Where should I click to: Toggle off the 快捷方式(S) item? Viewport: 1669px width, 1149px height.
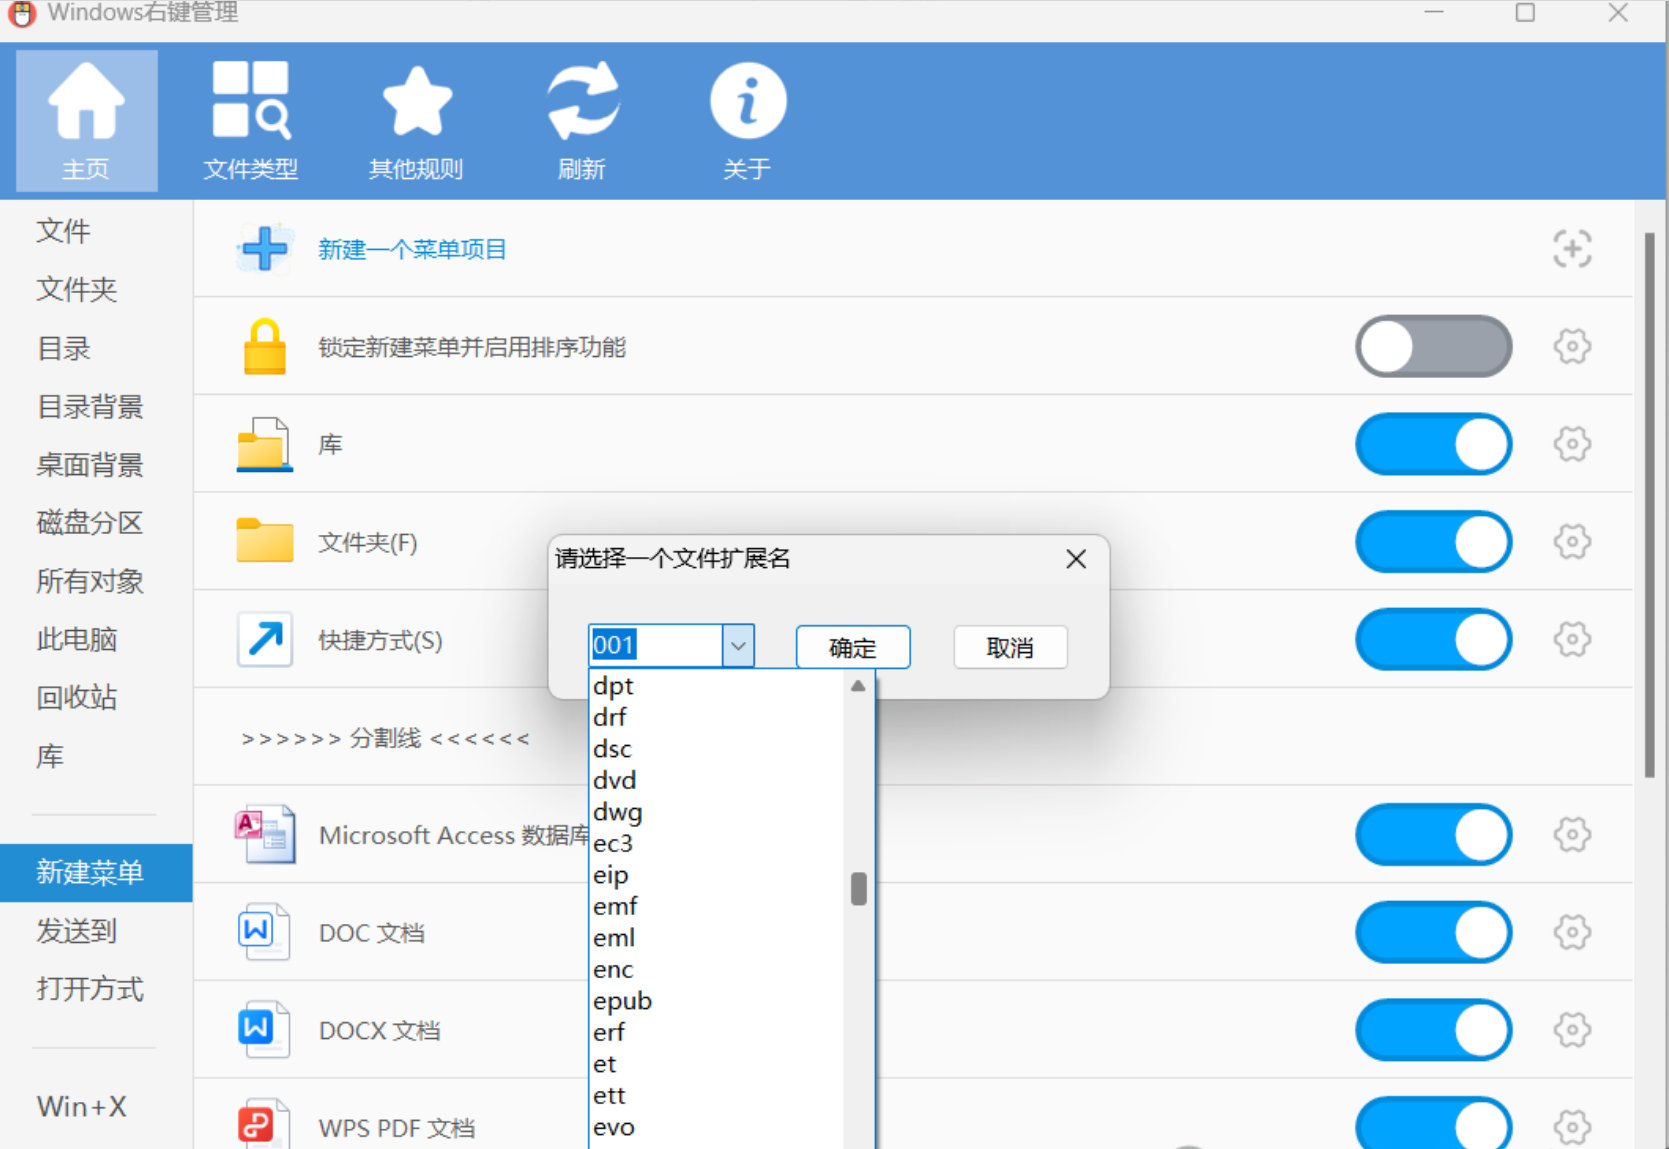[1433, 638]
